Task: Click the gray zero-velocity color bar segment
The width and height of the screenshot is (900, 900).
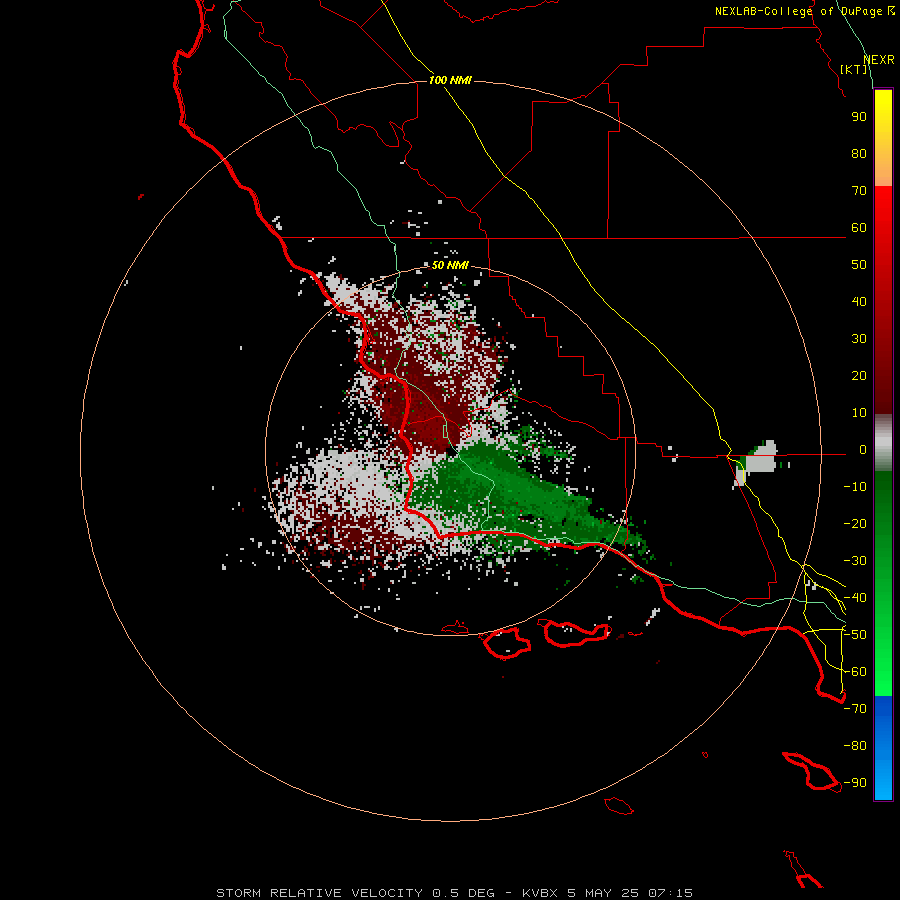Action: point(883,443)
